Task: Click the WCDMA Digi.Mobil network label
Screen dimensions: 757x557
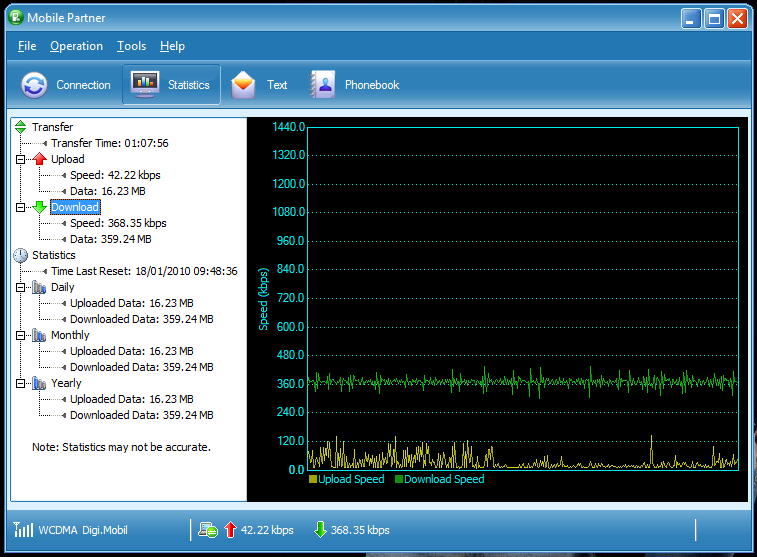Action: [x=83, y=530]
